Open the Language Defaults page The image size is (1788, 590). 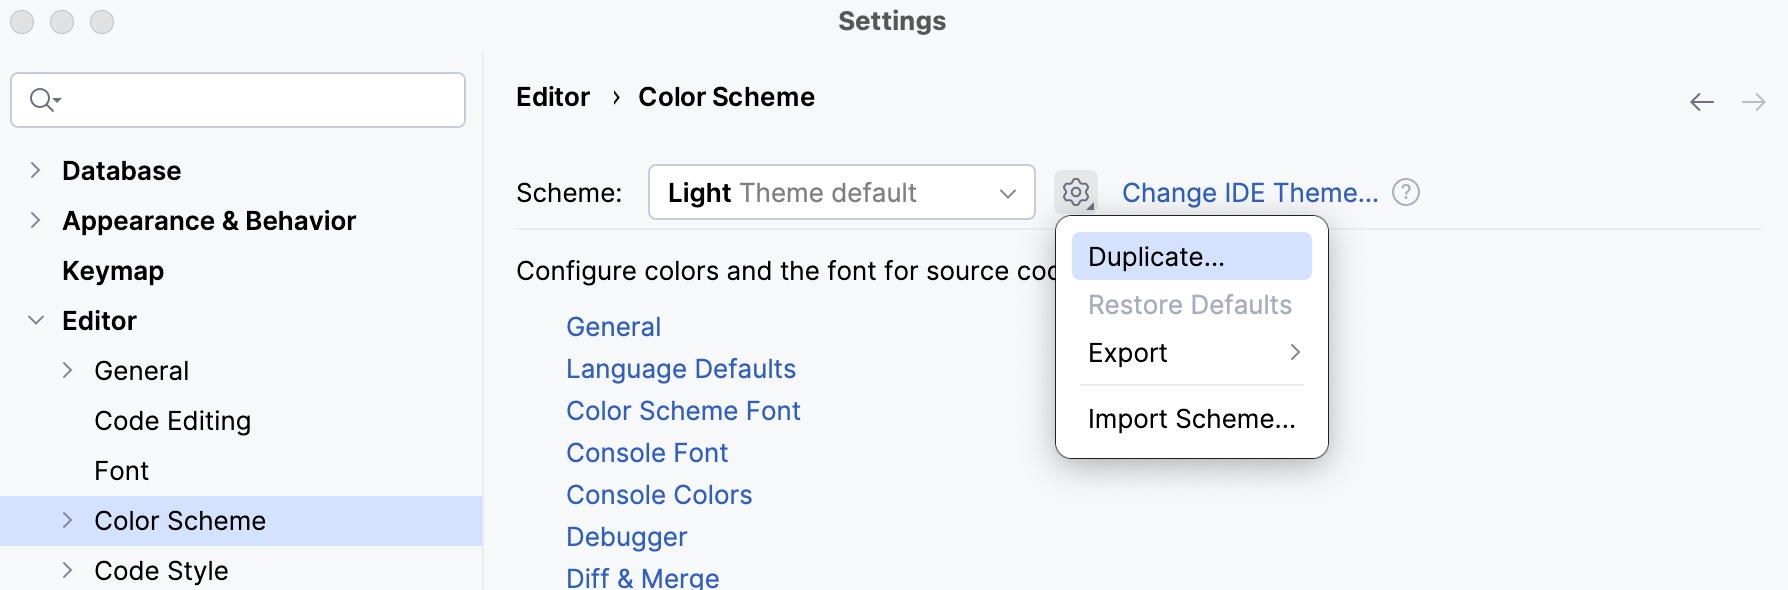click(681, 368)
